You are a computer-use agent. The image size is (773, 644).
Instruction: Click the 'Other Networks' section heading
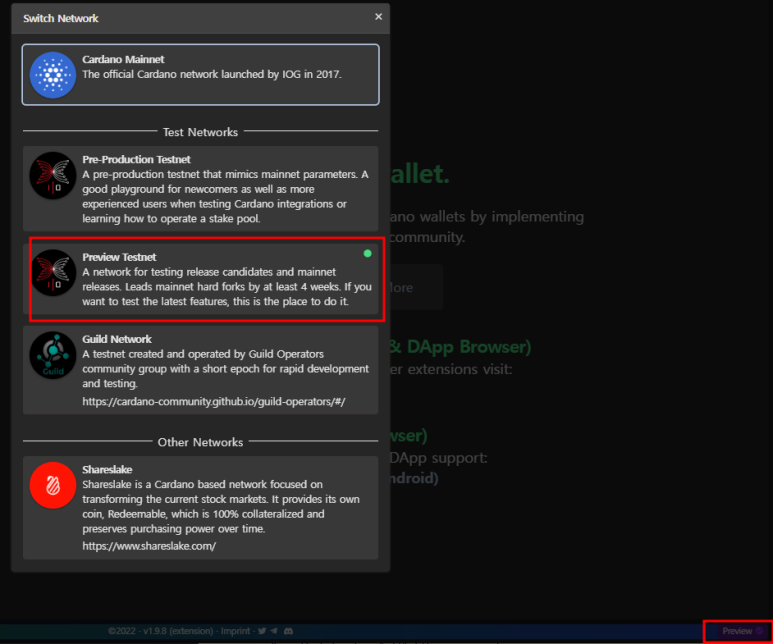[200, 442]
